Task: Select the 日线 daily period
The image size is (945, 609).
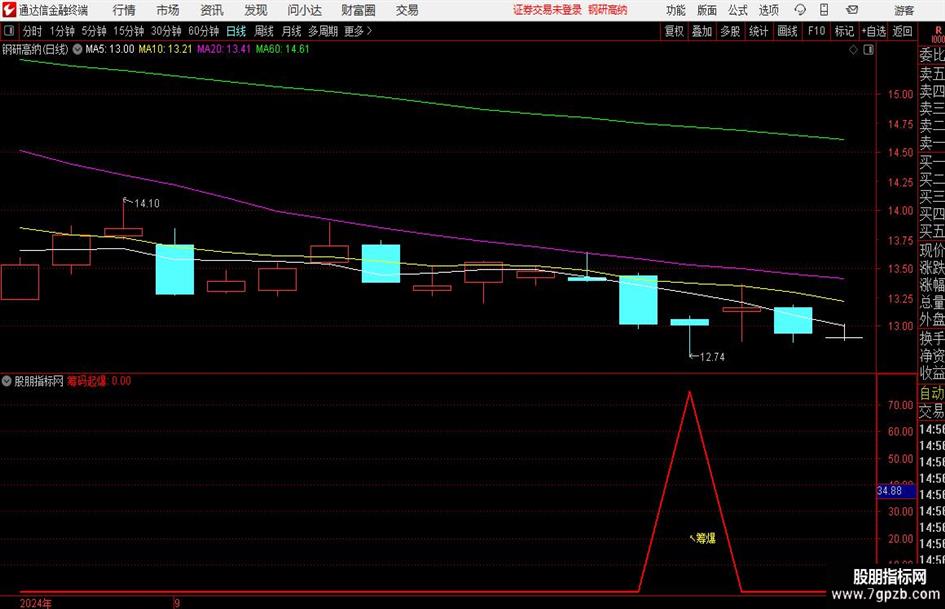Action: 236,31
